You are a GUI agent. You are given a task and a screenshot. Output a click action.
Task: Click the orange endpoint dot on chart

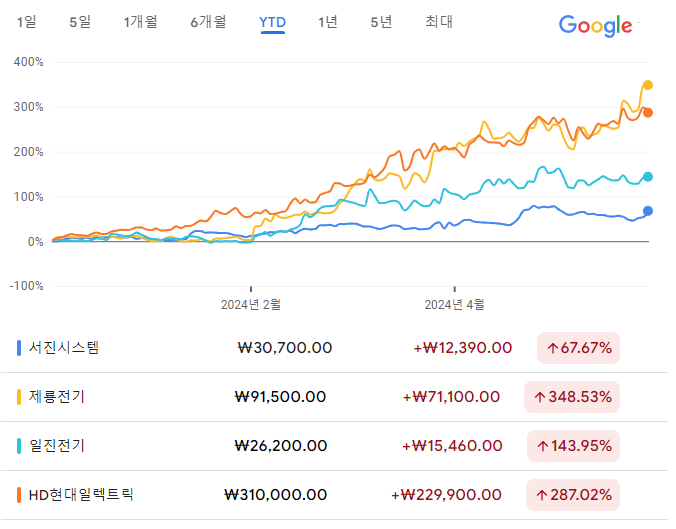click(648, 113)
